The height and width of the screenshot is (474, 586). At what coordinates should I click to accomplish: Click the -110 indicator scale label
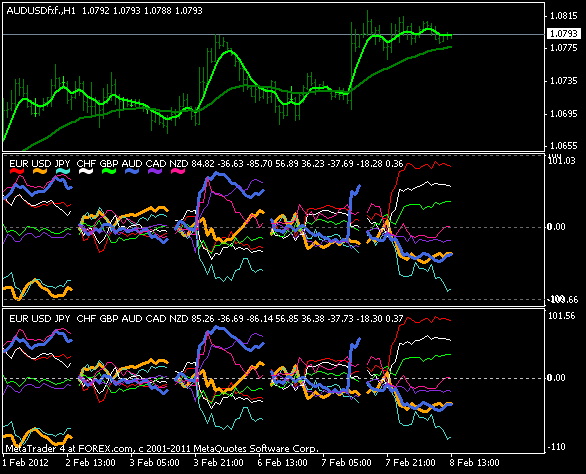[557, 447]
